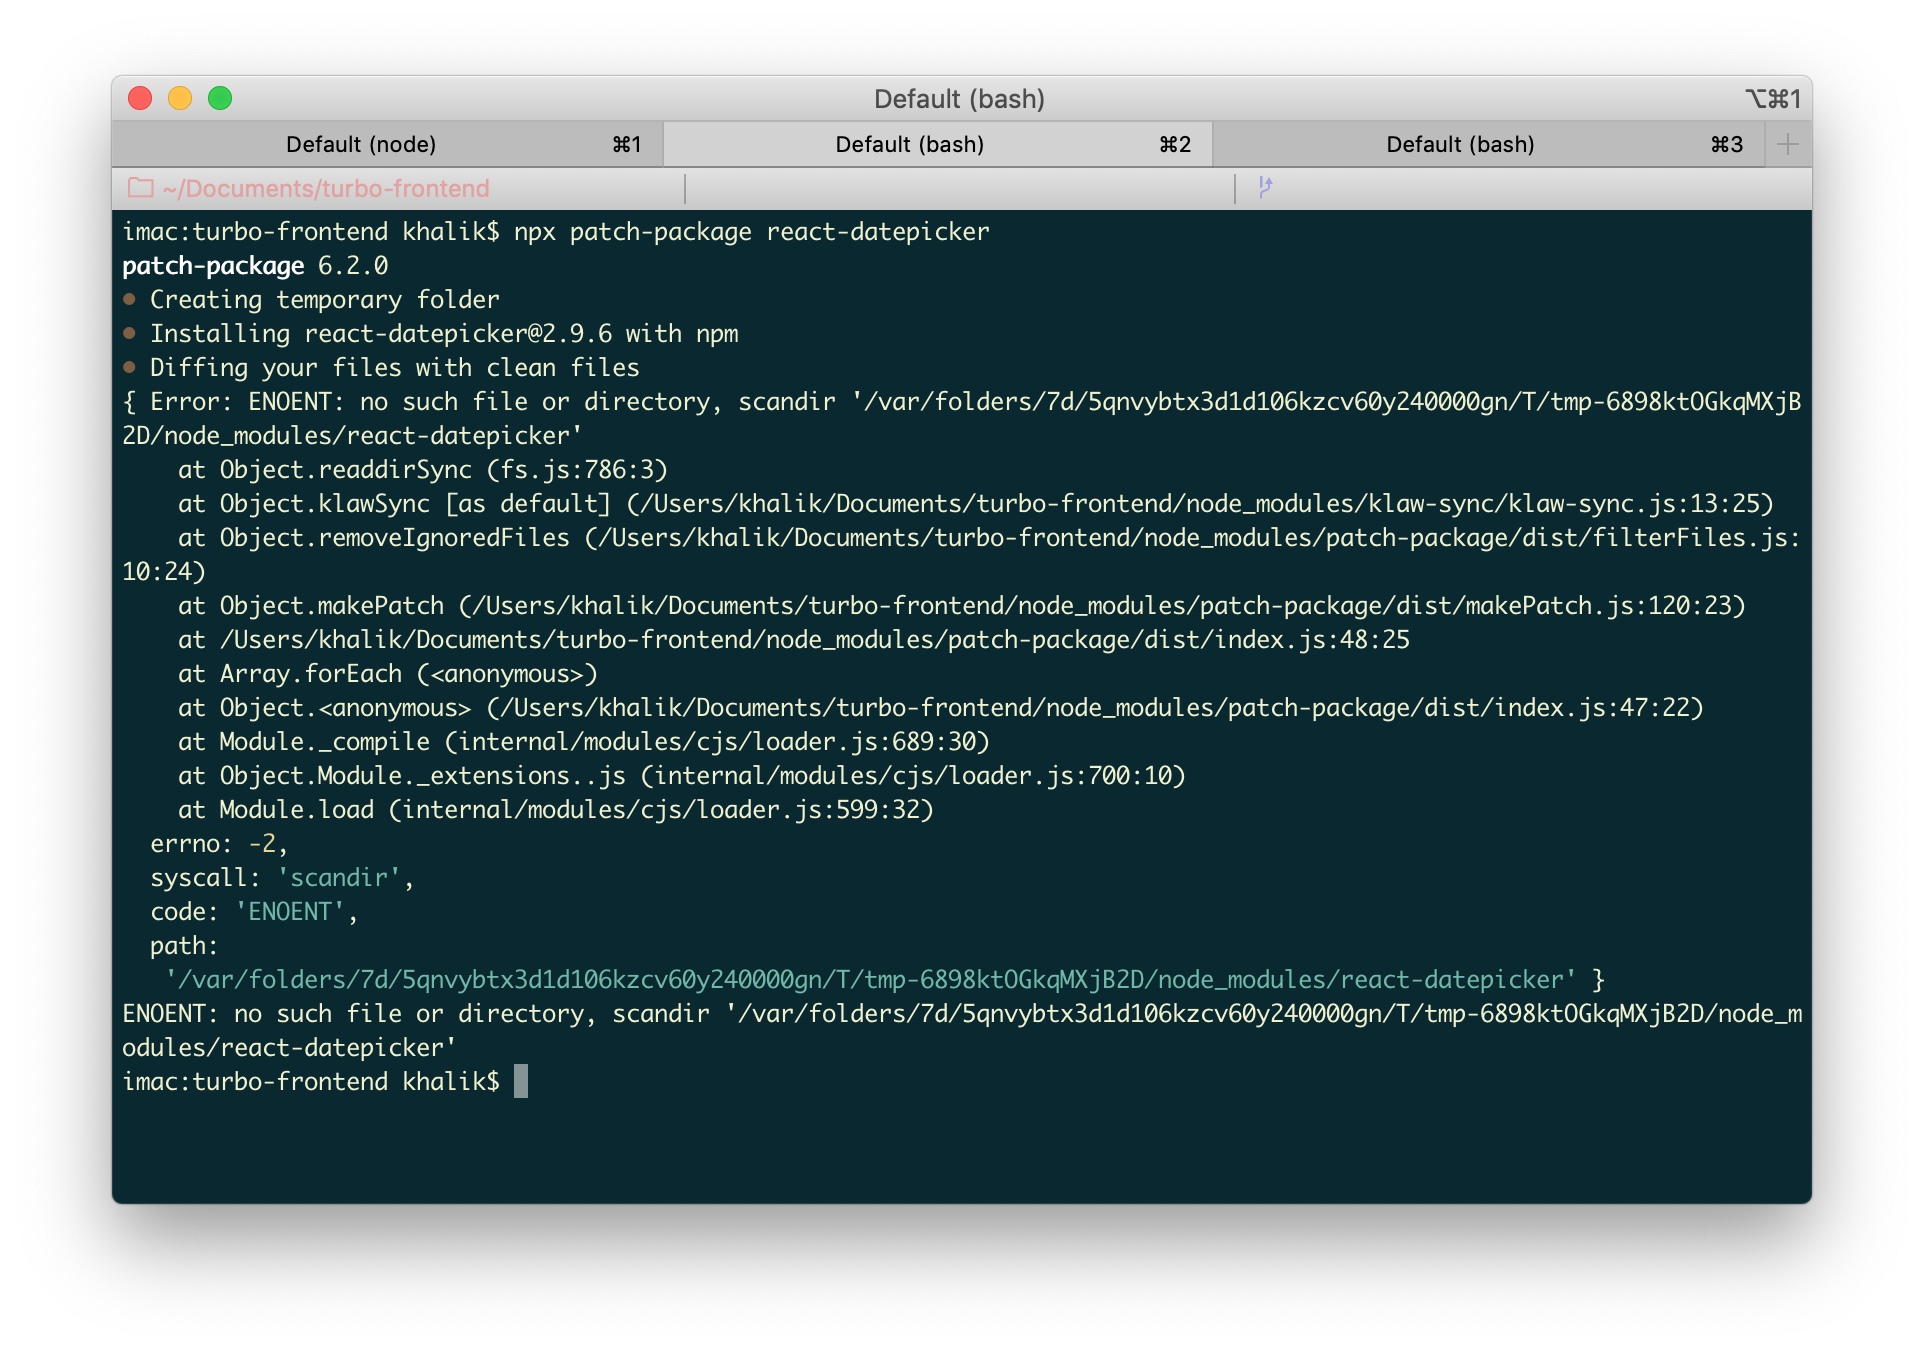
Task: Select the npx patch-package command text
Action: (750, 231)
